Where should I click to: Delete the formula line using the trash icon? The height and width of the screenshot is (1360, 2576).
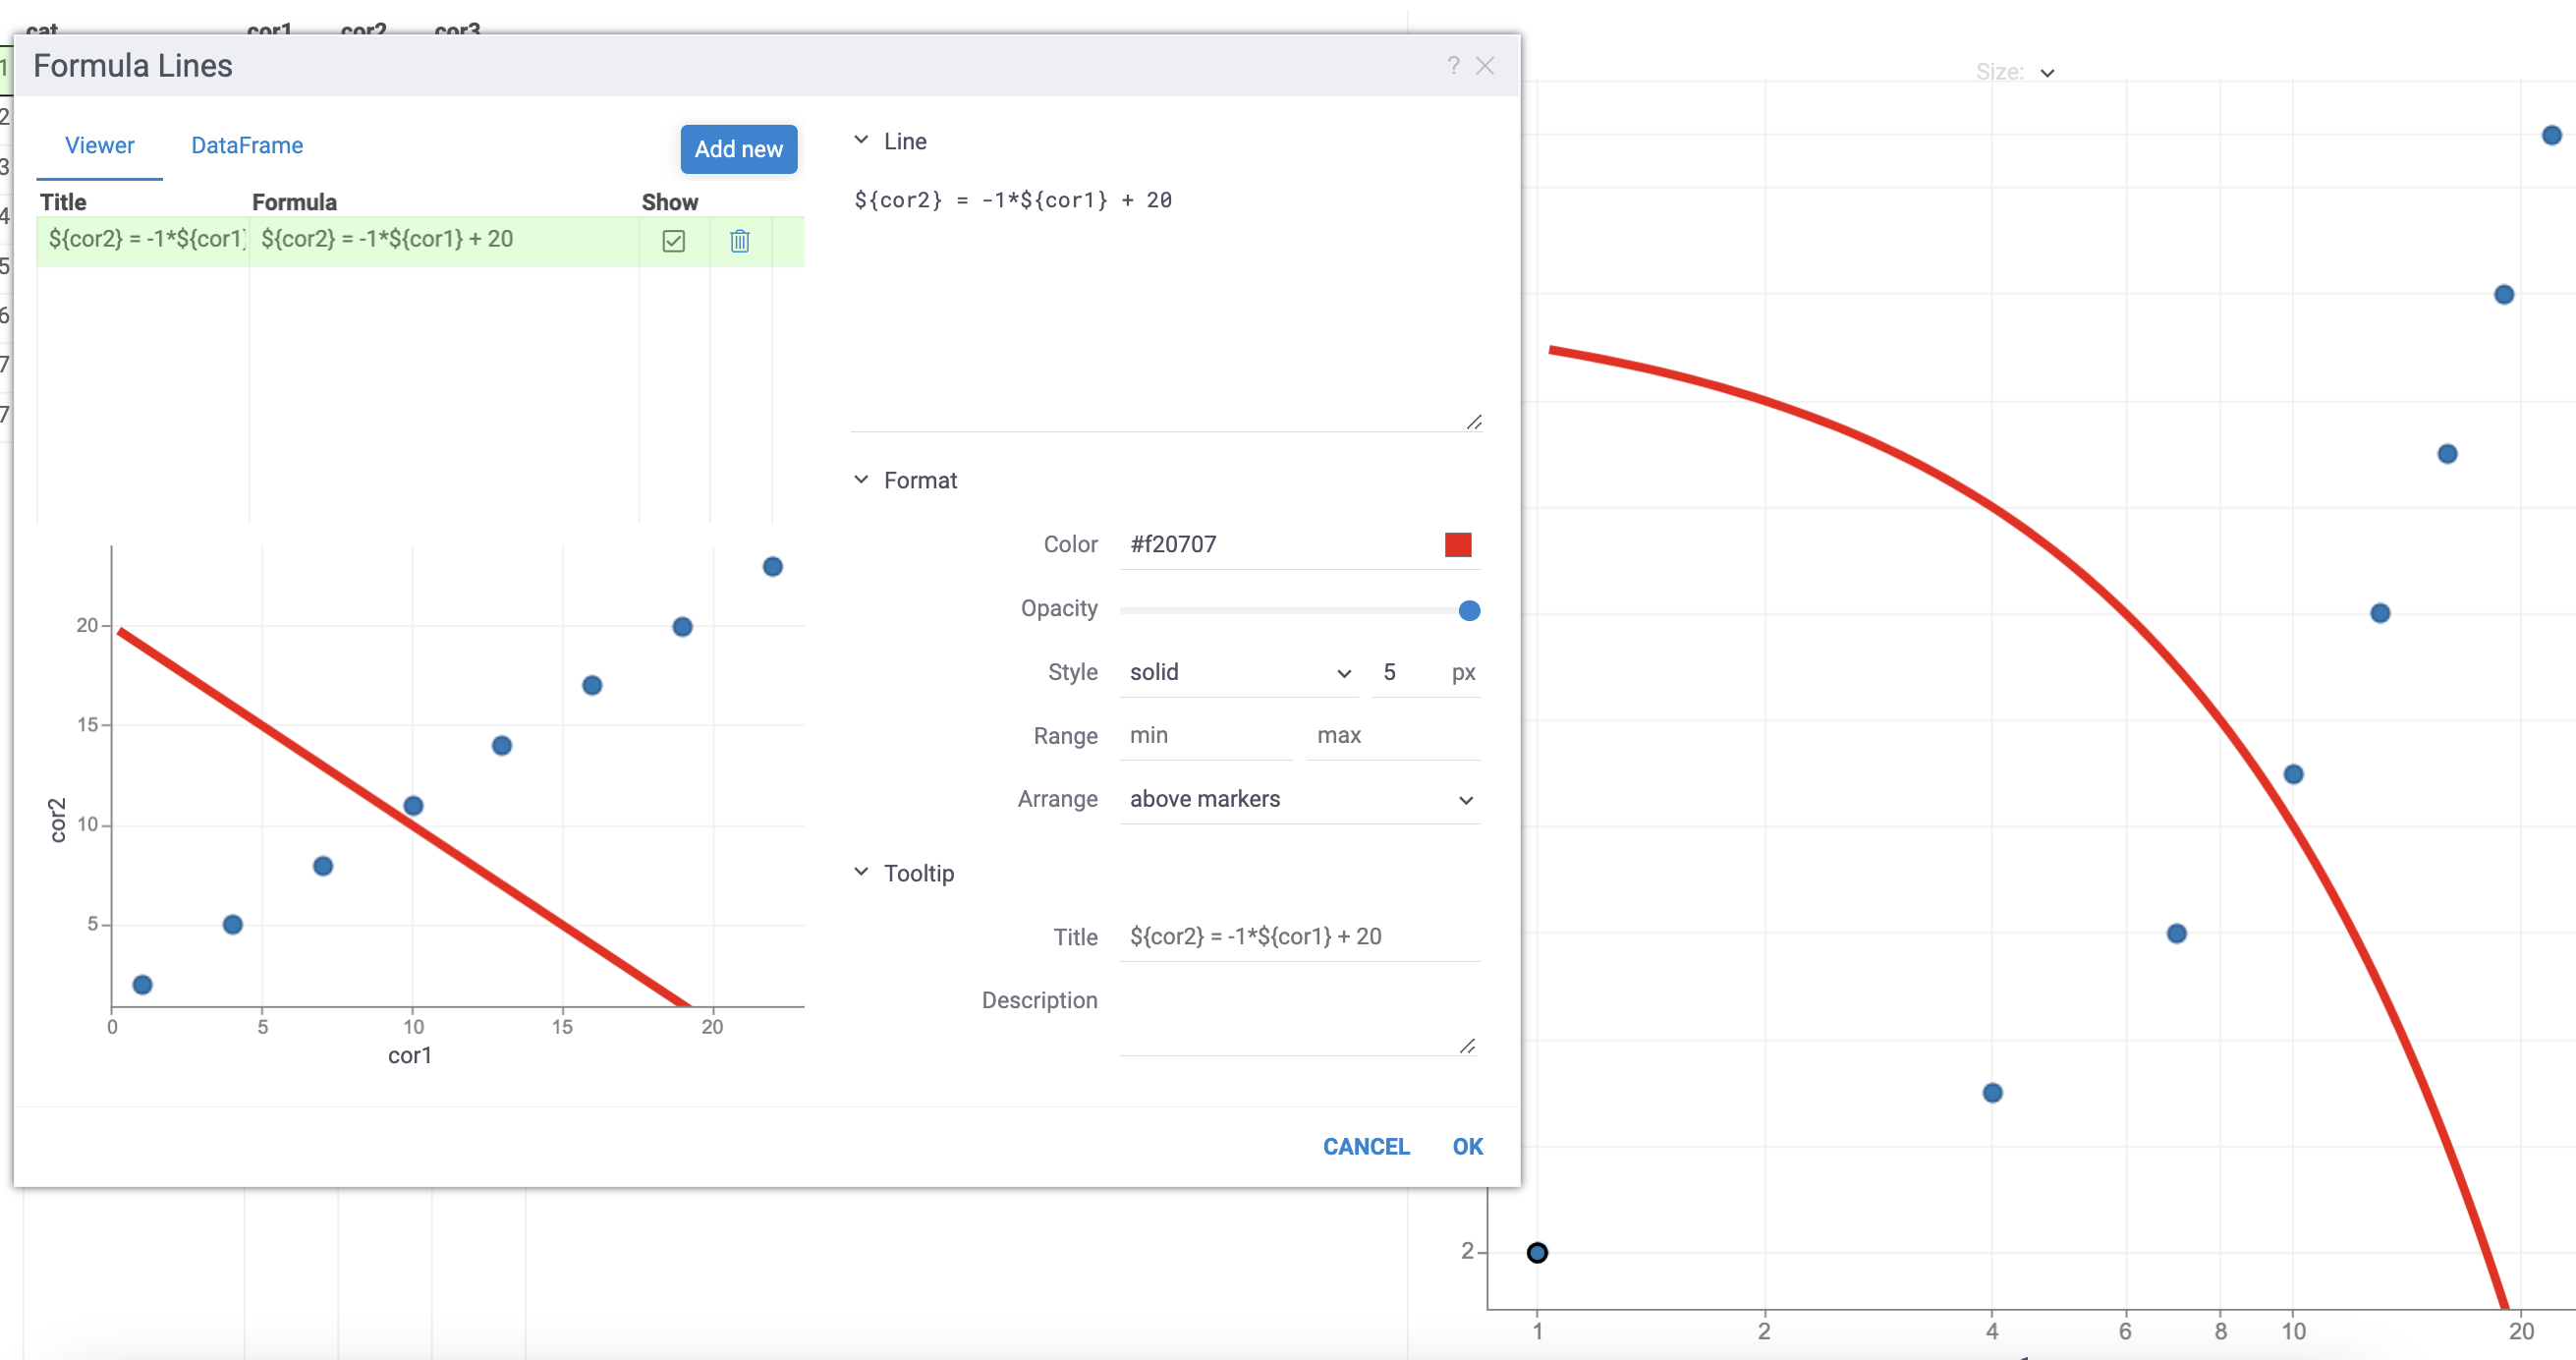(739, 241)
